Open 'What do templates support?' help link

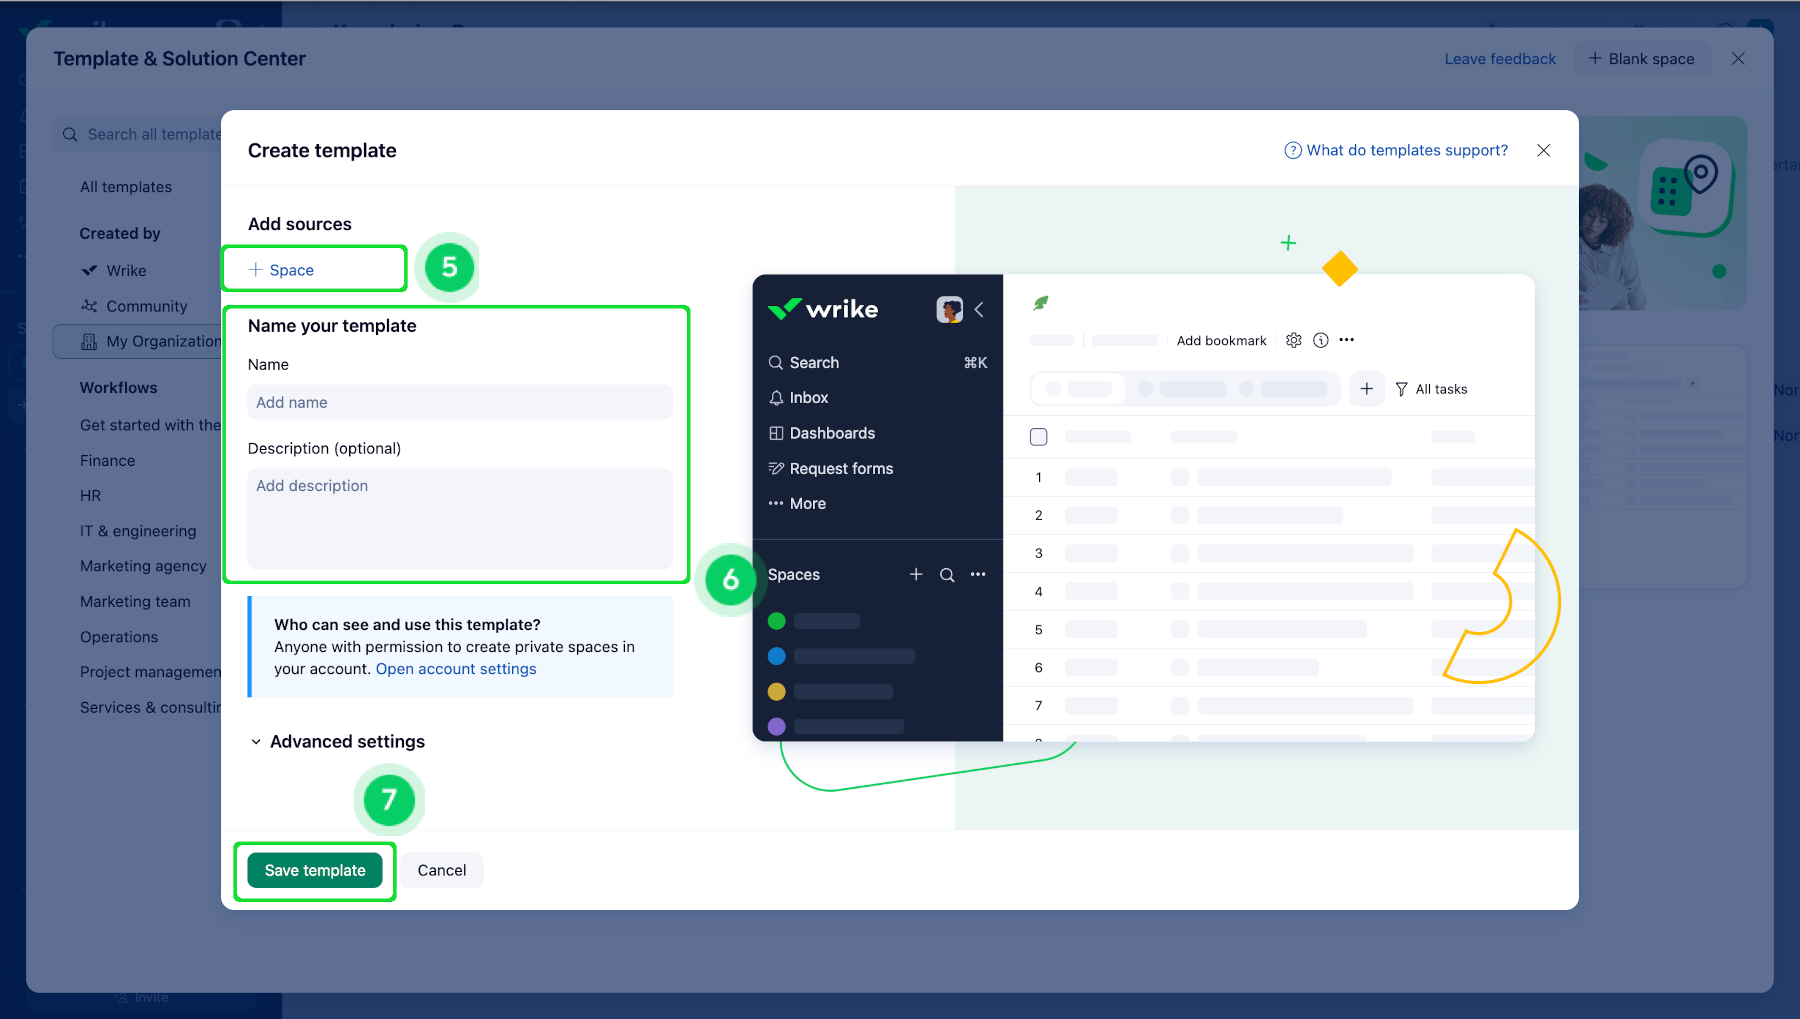pyautogui.click(x=1396, y=150)
